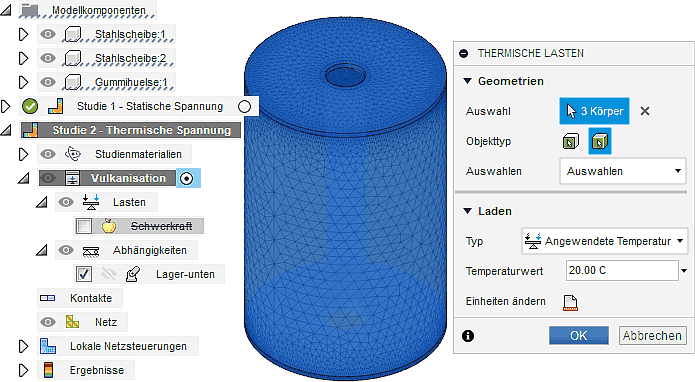Select the bodies object type icon
The height and width of the screenshot is (382, 695).
click(600, 141)
